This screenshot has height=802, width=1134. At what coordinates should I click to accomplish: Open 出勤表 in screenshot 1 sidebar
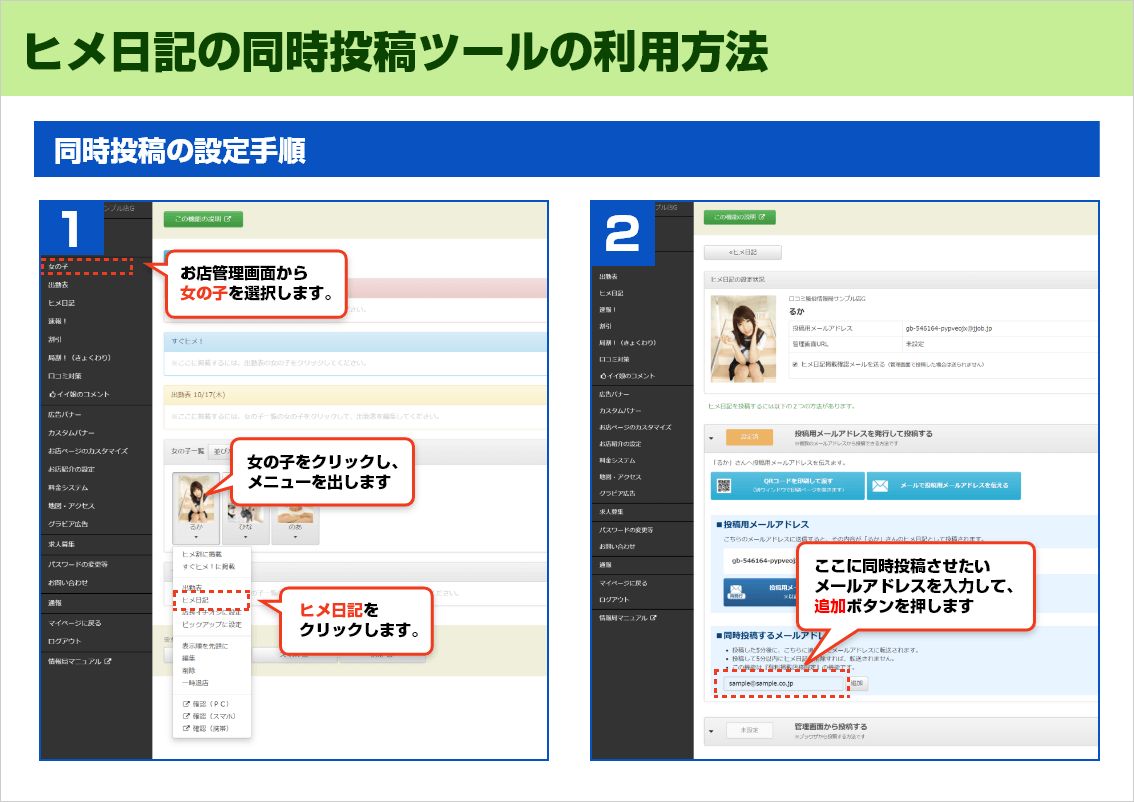coord(59,285)
